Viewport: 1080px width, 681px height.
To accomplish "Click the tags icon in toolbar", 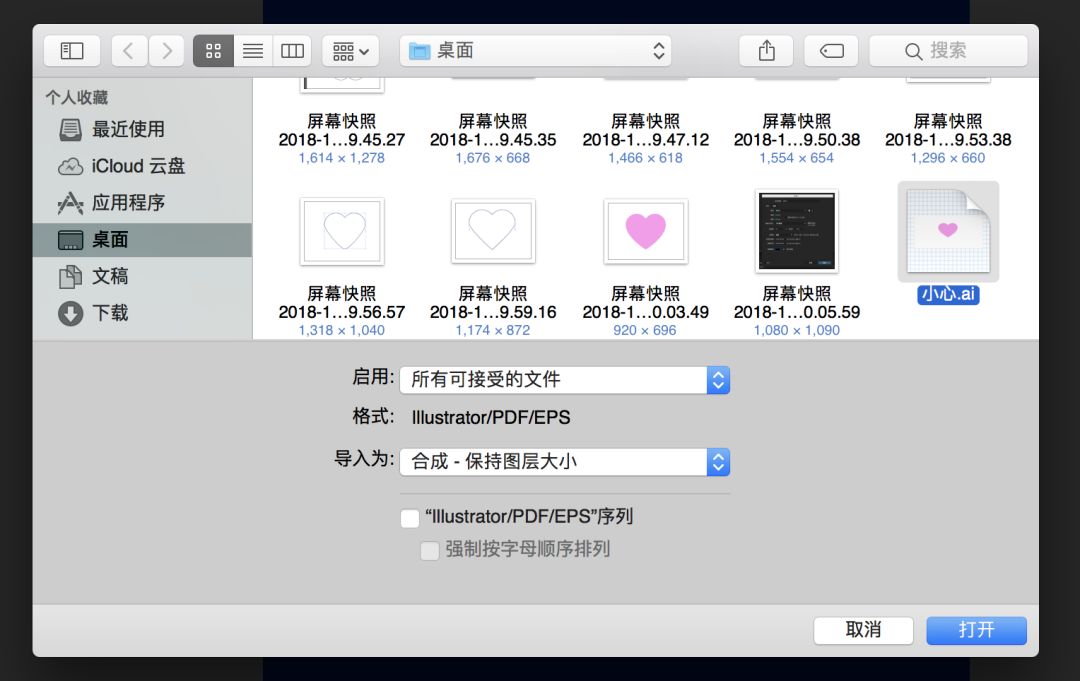I will click(x=831, y=51).
